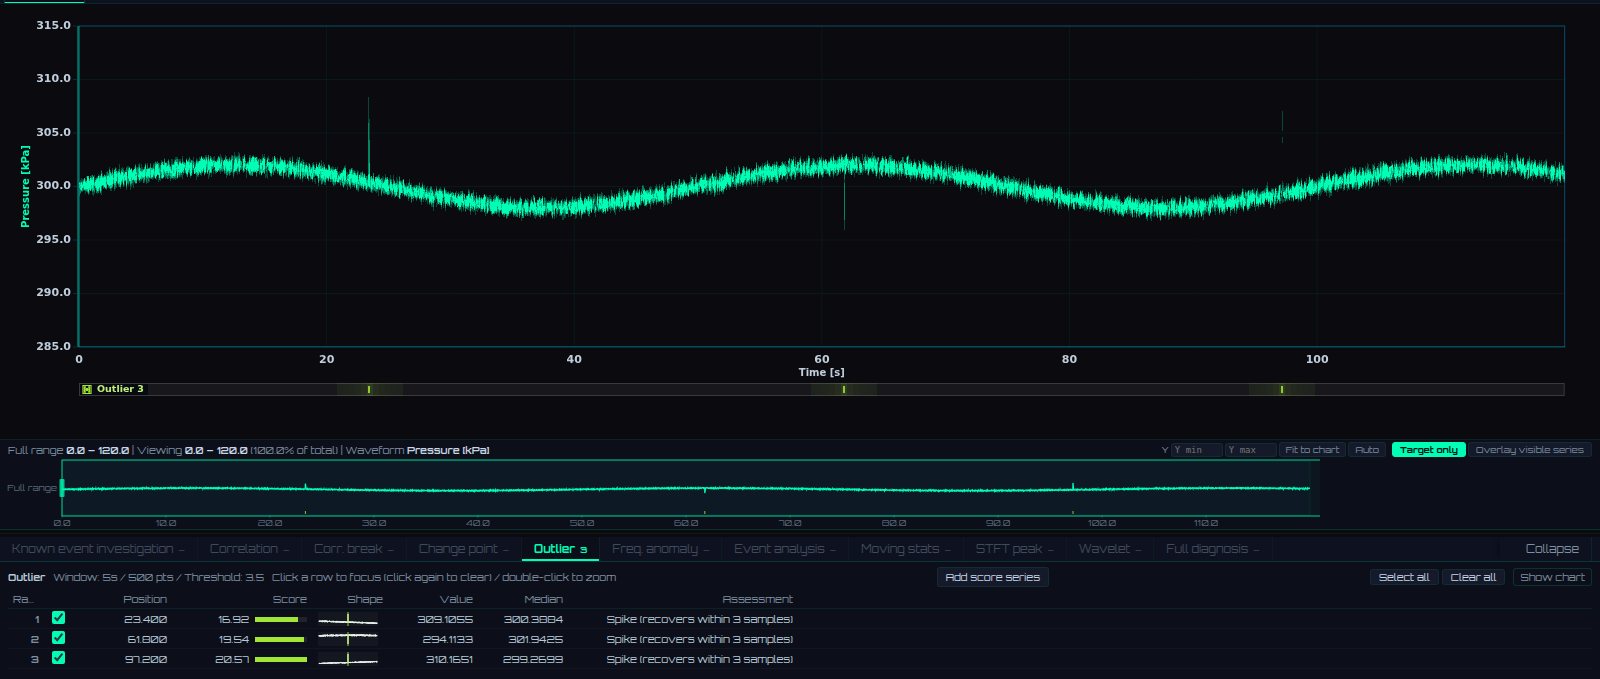Click the Assessment column header
The image size is (1600, 679).
(x=757, y=599)
